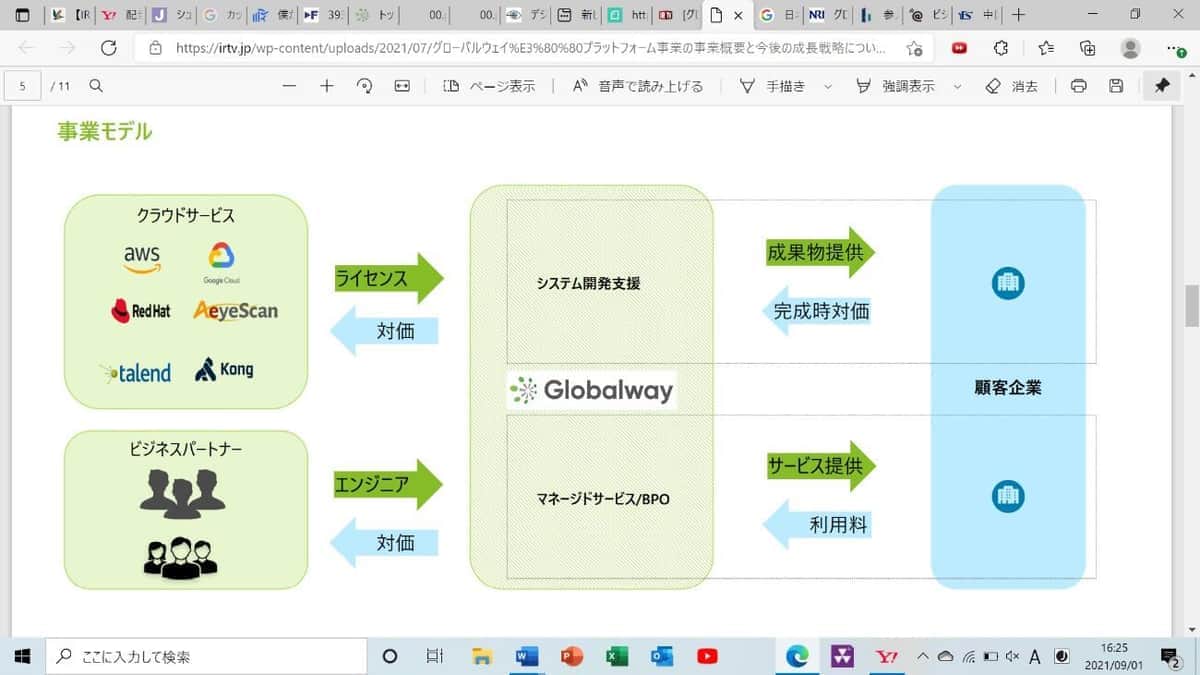This screenshot has height=675, width=1200.
Task: Rotate the PDF page
Action: coord(365,86)
